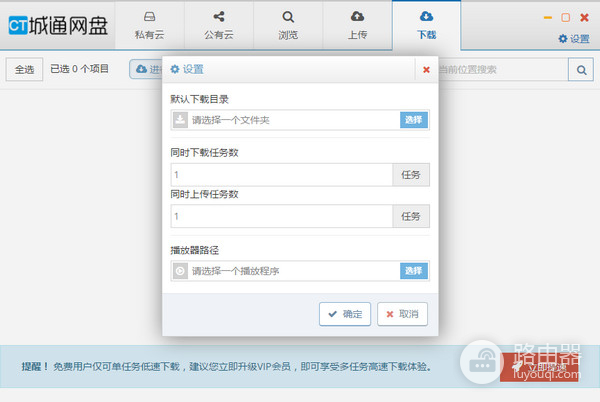Click the cloud button beside 已选 0 个项目
Viewport: 600px width, 402px height.
pos(146,69)
